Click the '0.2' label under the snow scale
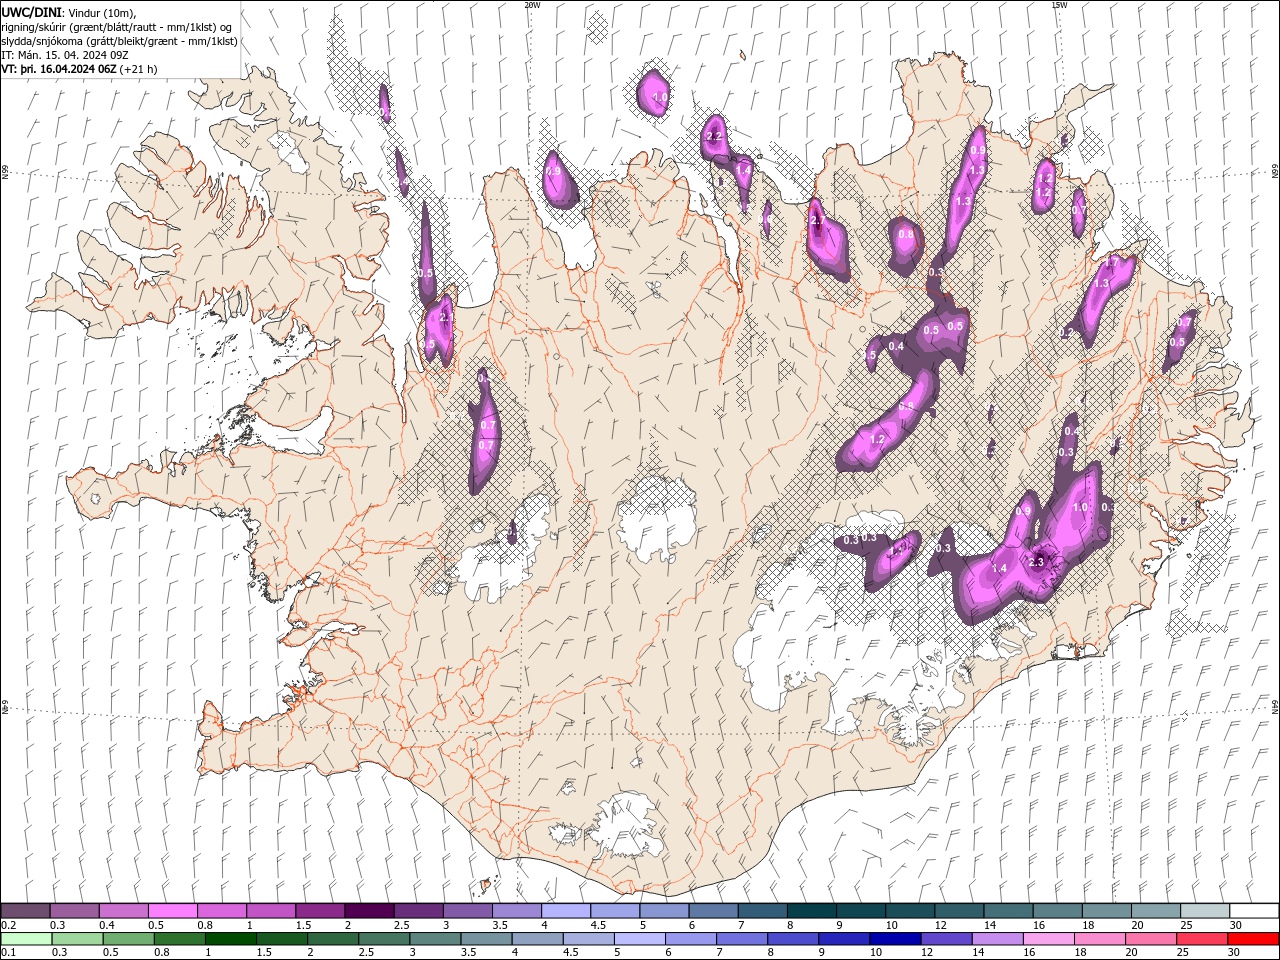 tap(8, 925)
